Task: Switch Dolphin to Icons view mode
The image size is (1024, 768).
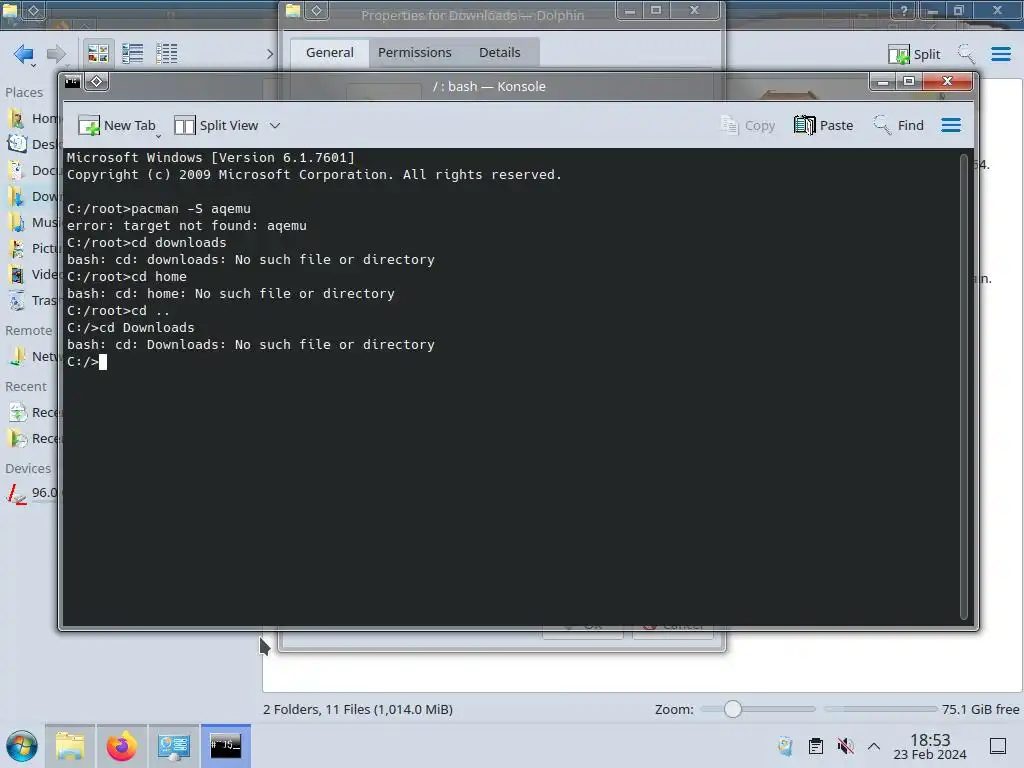Action: click(98, 54)
